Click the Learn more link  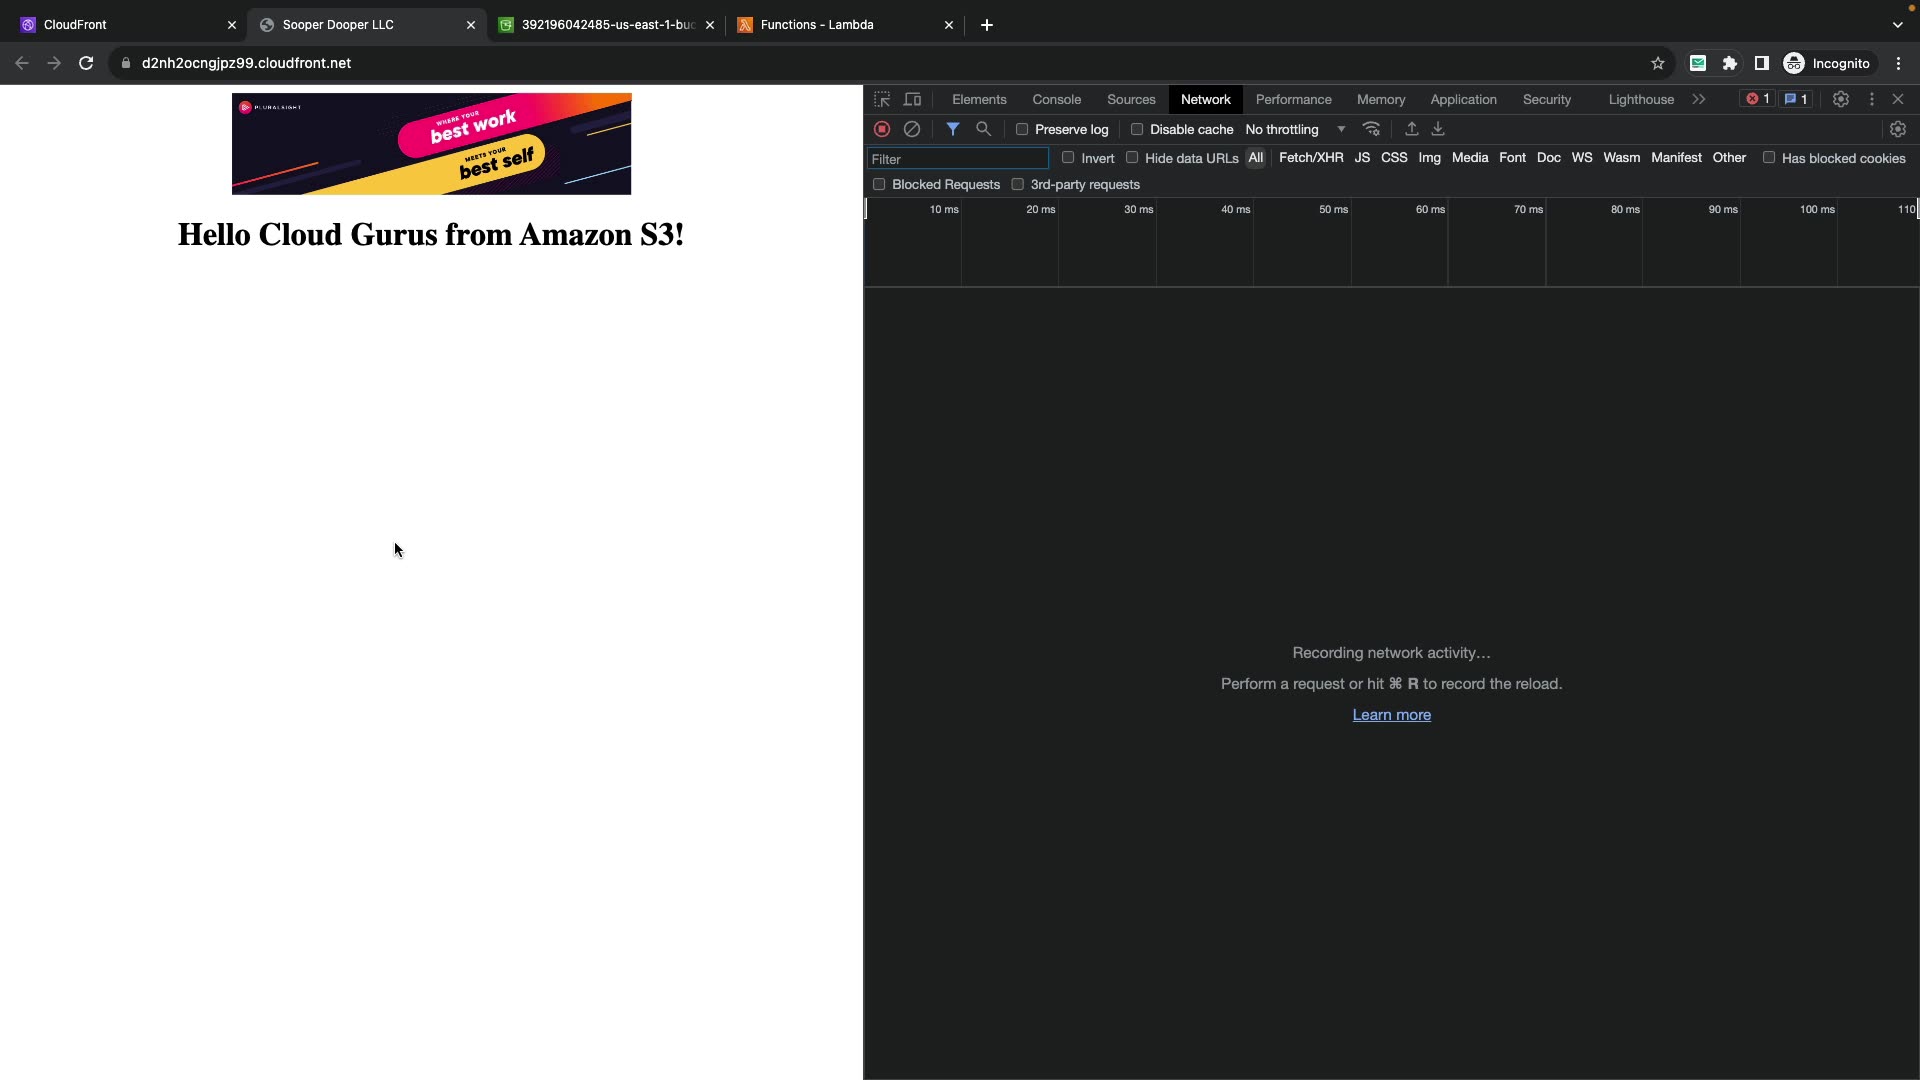tap(1391, 715)
